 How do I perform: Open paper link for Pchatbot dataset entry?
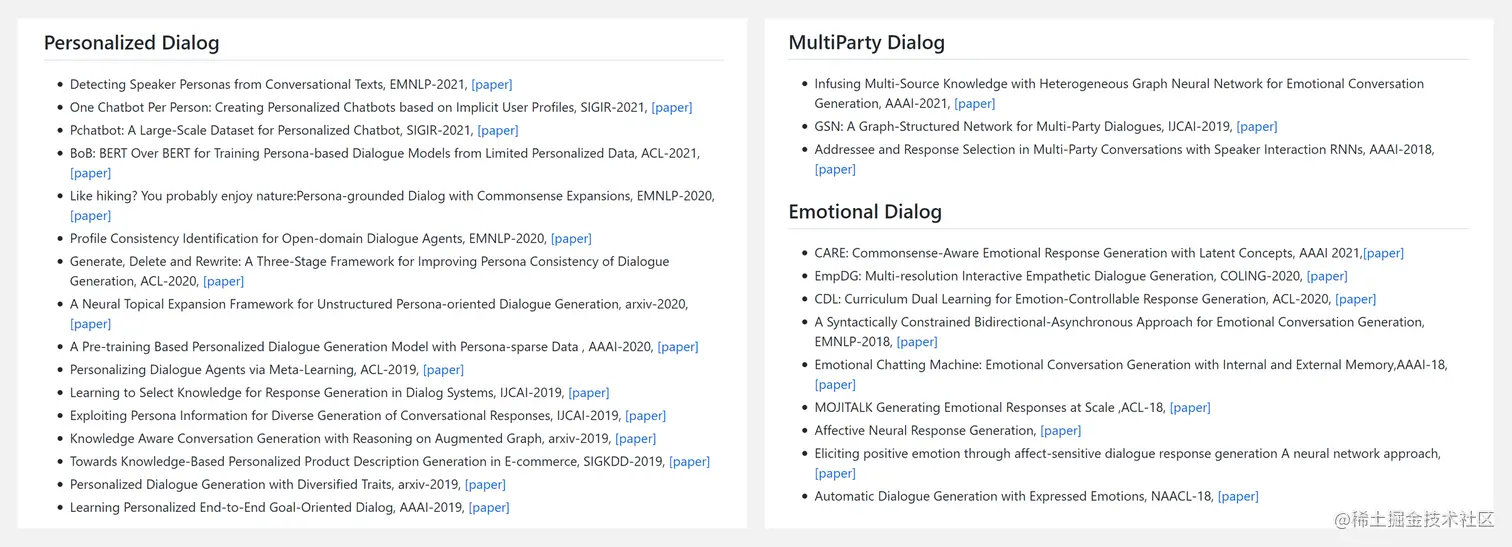[498, 131]
